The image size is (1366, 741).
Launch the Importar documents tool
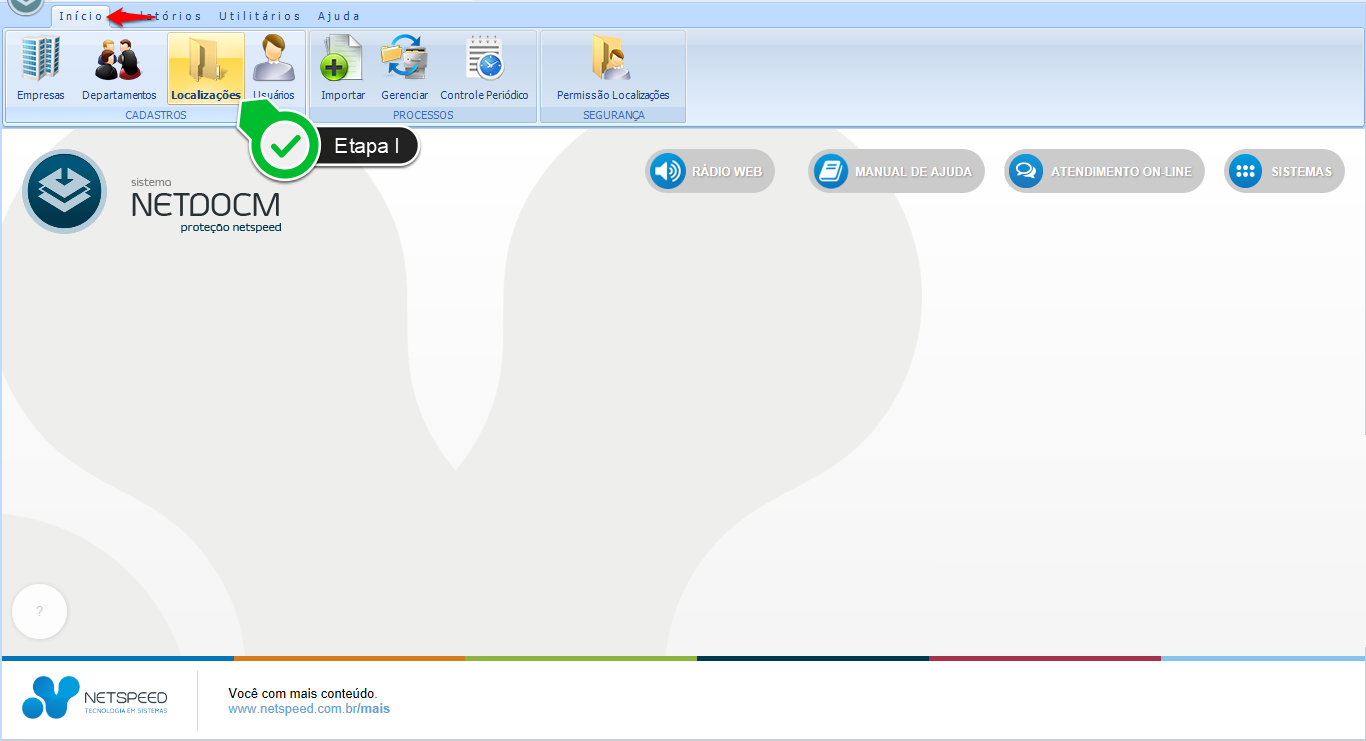point(343,68)
